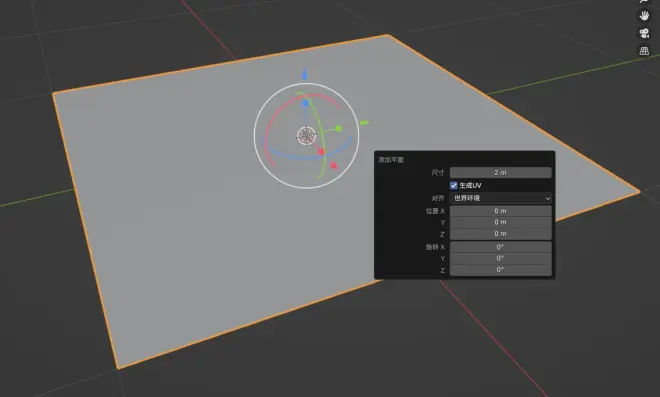Click the 旋转 X angle field
The image size is (660, 397).
point(500,247)
